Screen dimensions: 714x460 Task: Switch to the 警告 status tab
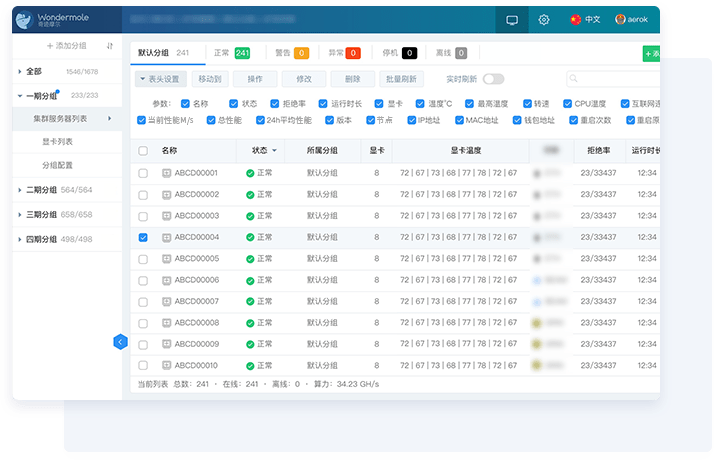tap(291, 53)
